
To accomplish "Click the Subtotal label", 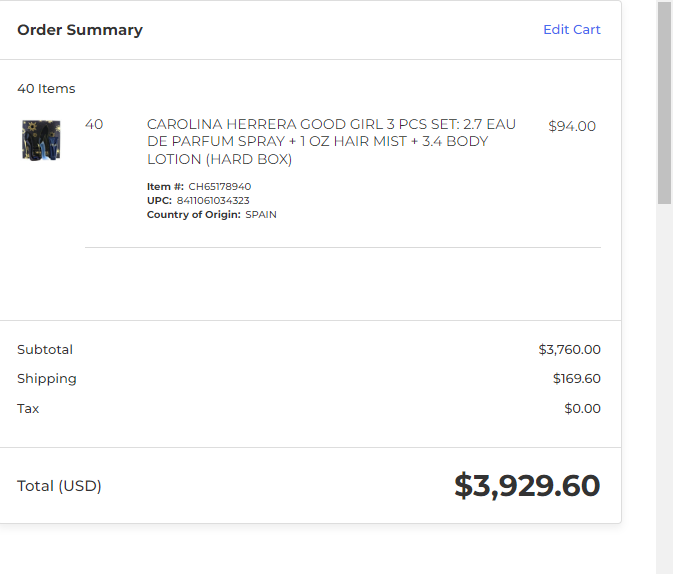I will [x=45, y=349].
